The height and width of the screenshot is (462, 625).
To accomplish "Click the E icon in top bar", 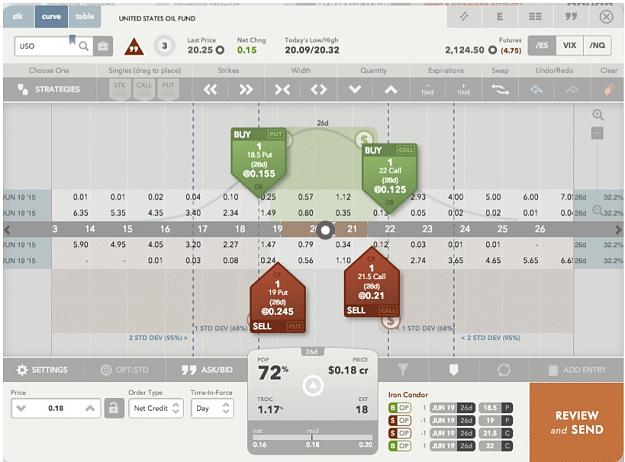I will (499, 17).
